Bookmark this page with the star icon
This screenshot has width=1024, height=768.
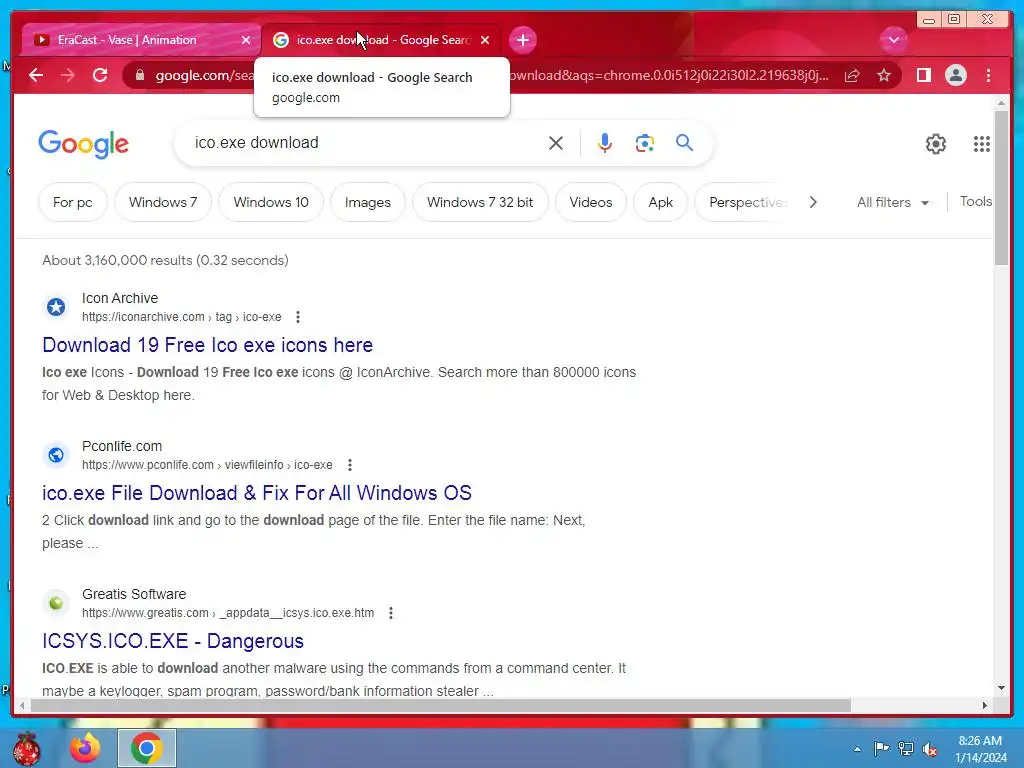click(x=884, y=76)
